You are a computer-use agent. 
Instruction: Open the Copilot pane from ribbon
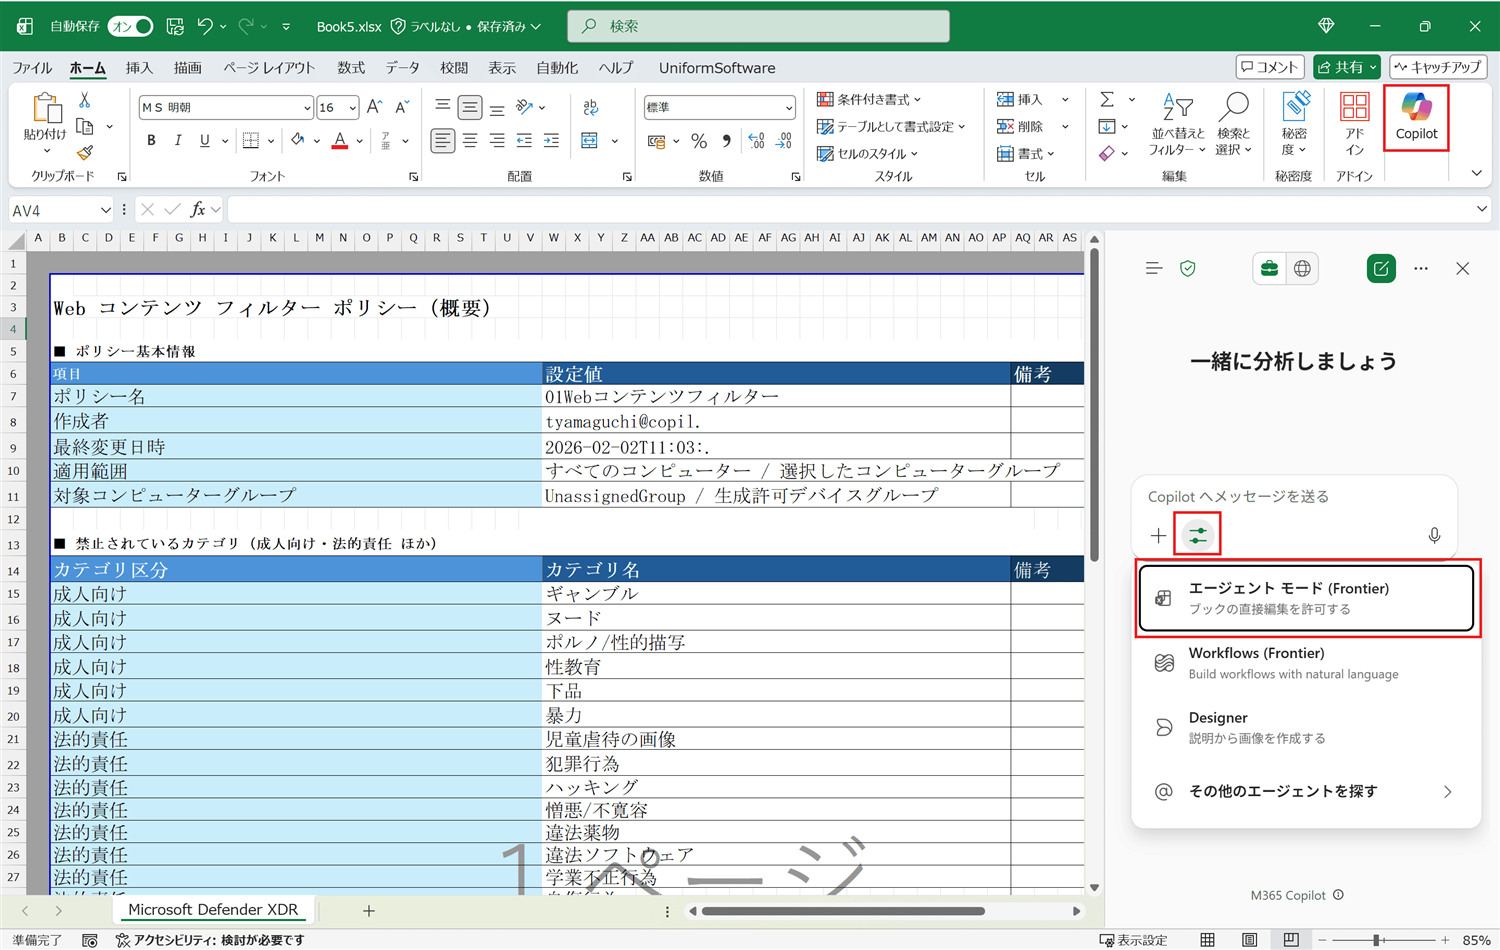tap(1416, 117)
